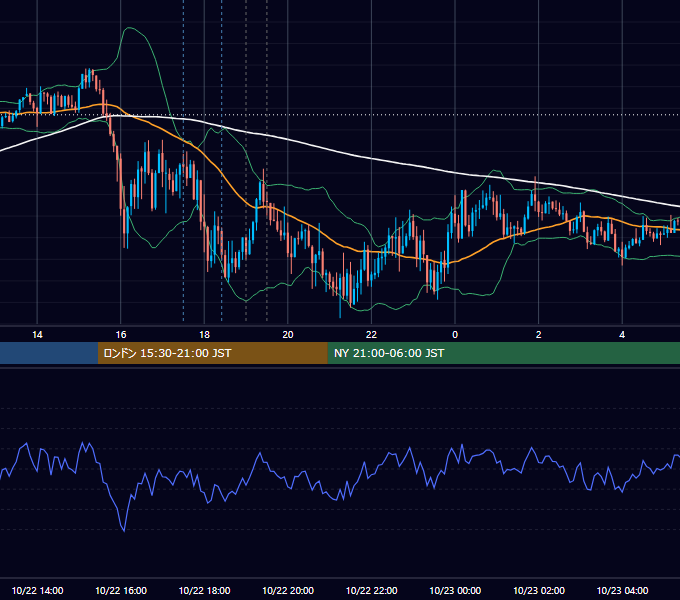Screen dimensions: 680x600
Task: Click the 2 hour axis label
Action: 539,335
